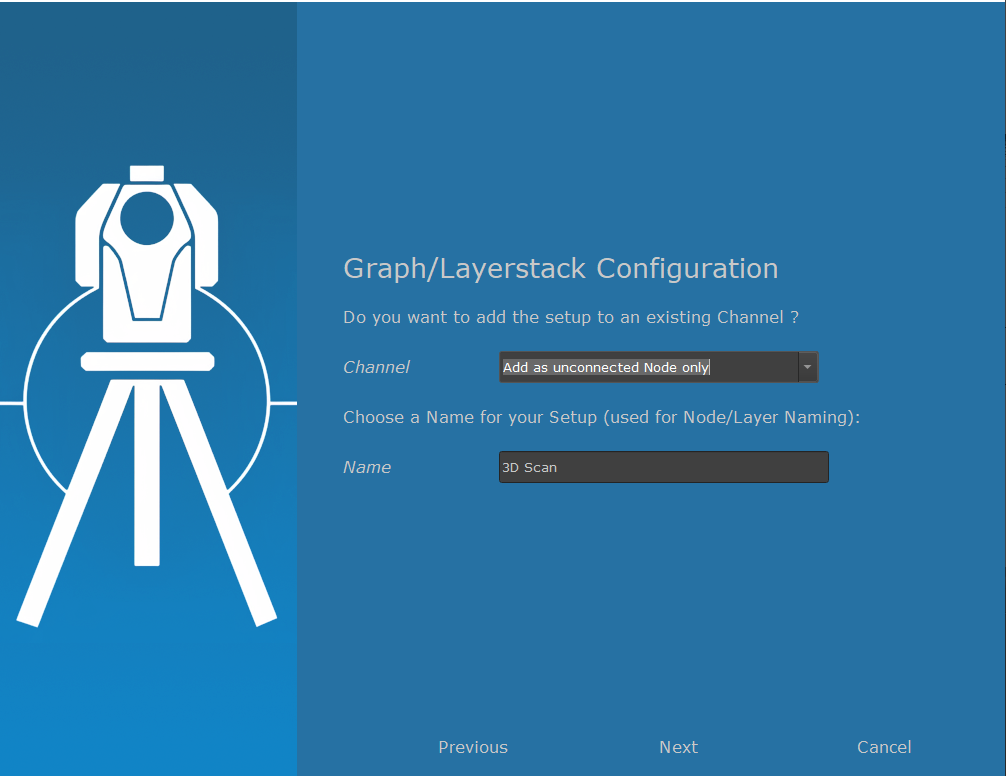
Task: Click the left tripod leg graphic
Action: click(70, 510)
